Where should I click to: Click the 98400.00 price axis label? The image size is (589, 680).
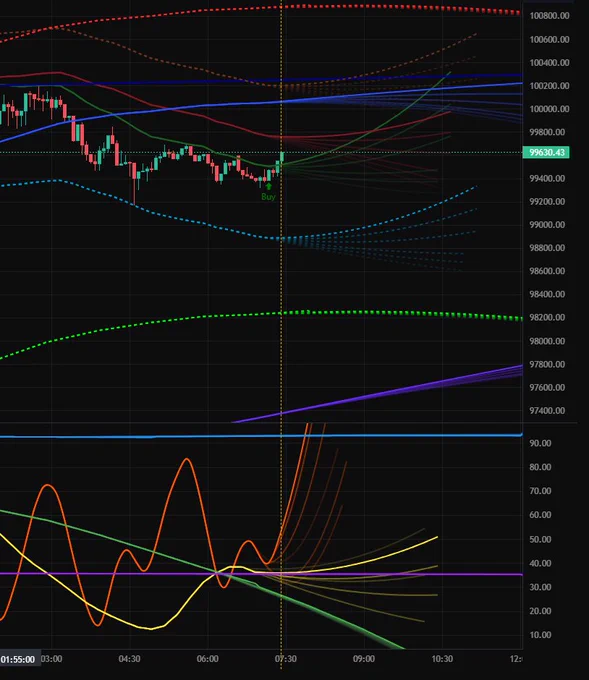coord(549,294)
